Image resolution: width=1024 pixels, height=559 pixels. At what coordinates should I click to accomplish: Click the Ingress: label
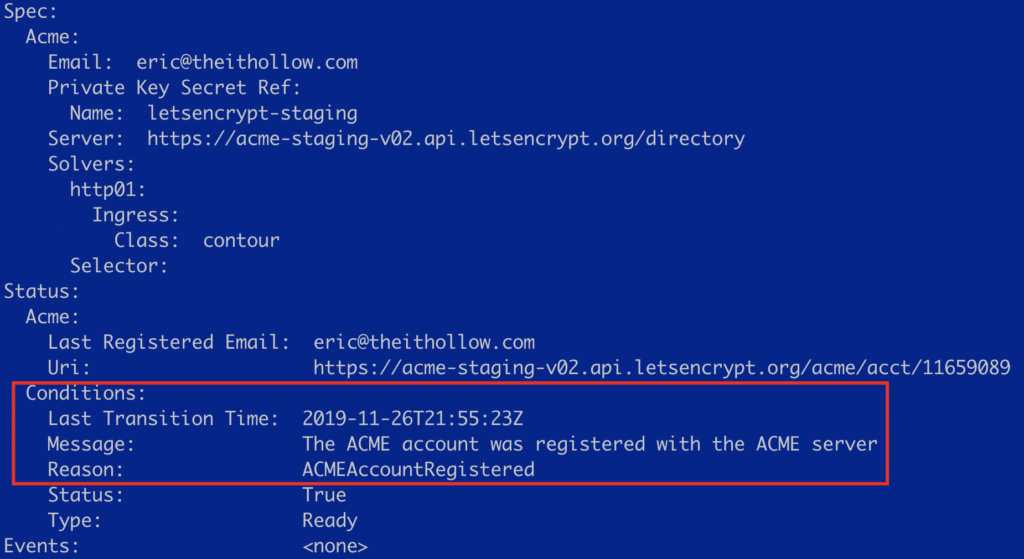click(135, 215)
